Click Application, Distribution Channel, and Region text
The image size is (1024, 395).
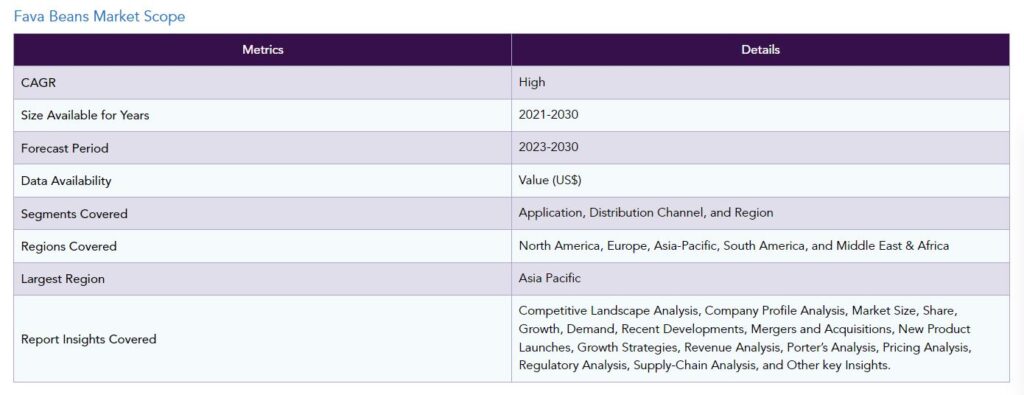click(x=646, y=213)
